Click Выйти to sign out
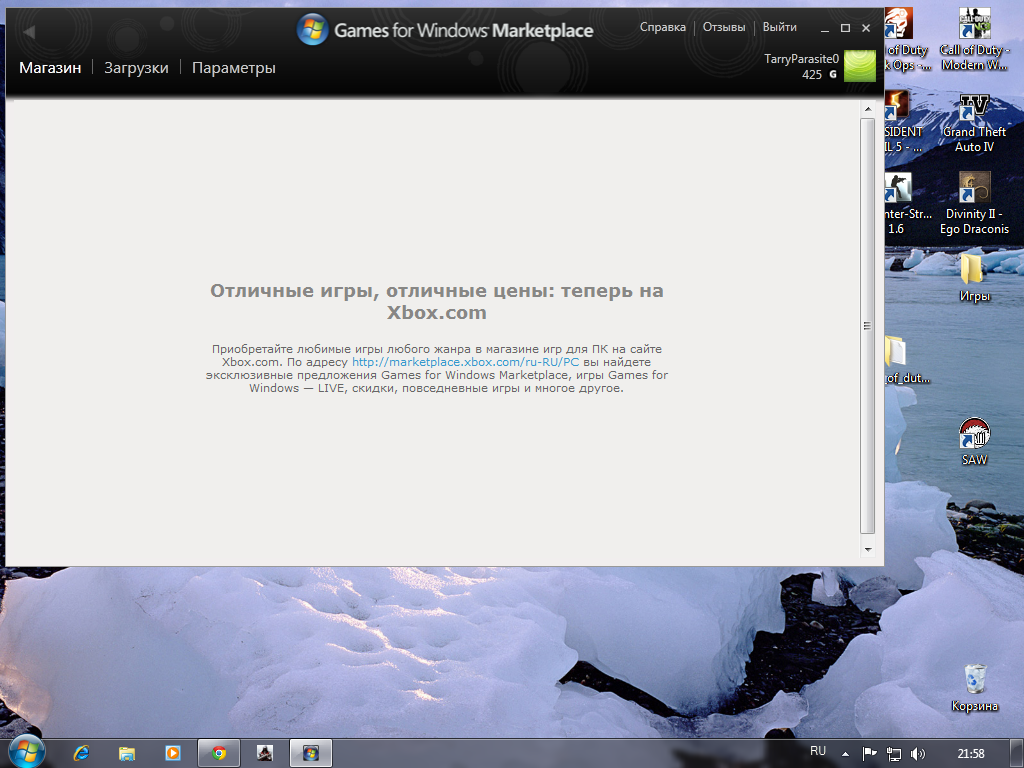Image resolution: width=1024 pixels, height=768 pixels. click(779, 27)
